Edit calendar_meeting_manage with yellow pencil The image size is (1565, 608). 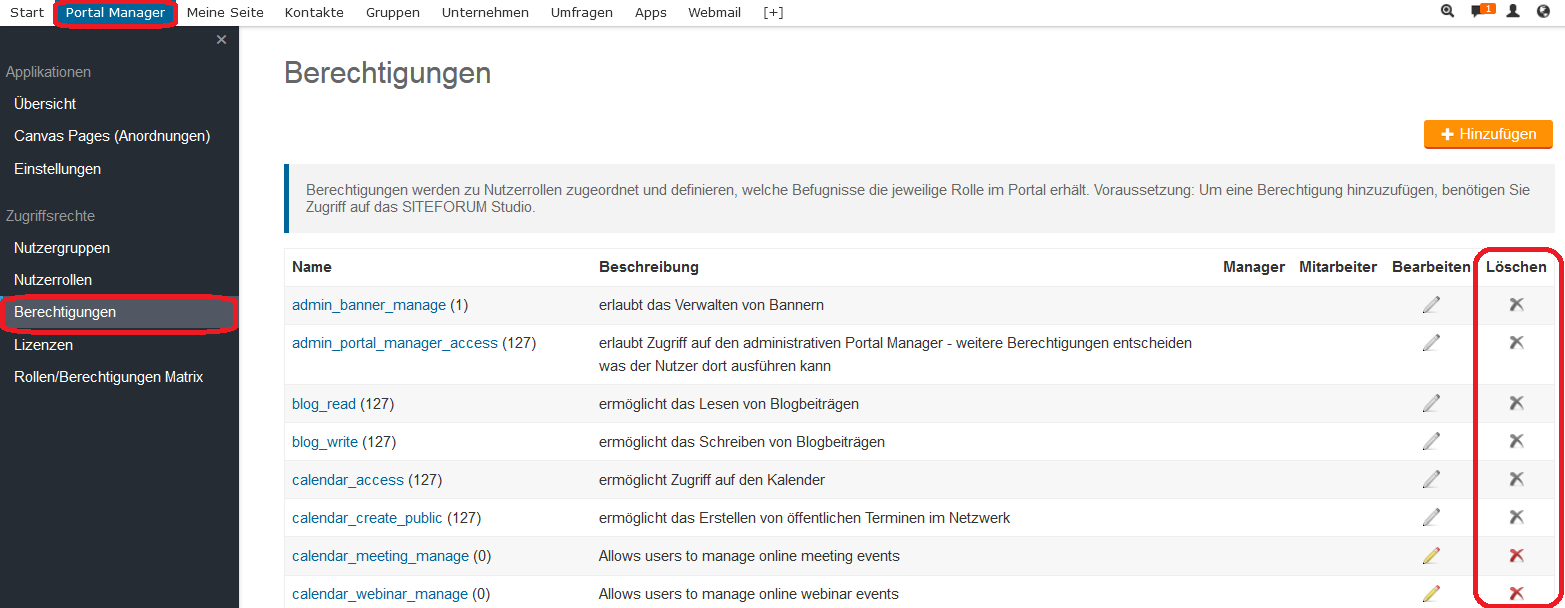(1431, 556)
